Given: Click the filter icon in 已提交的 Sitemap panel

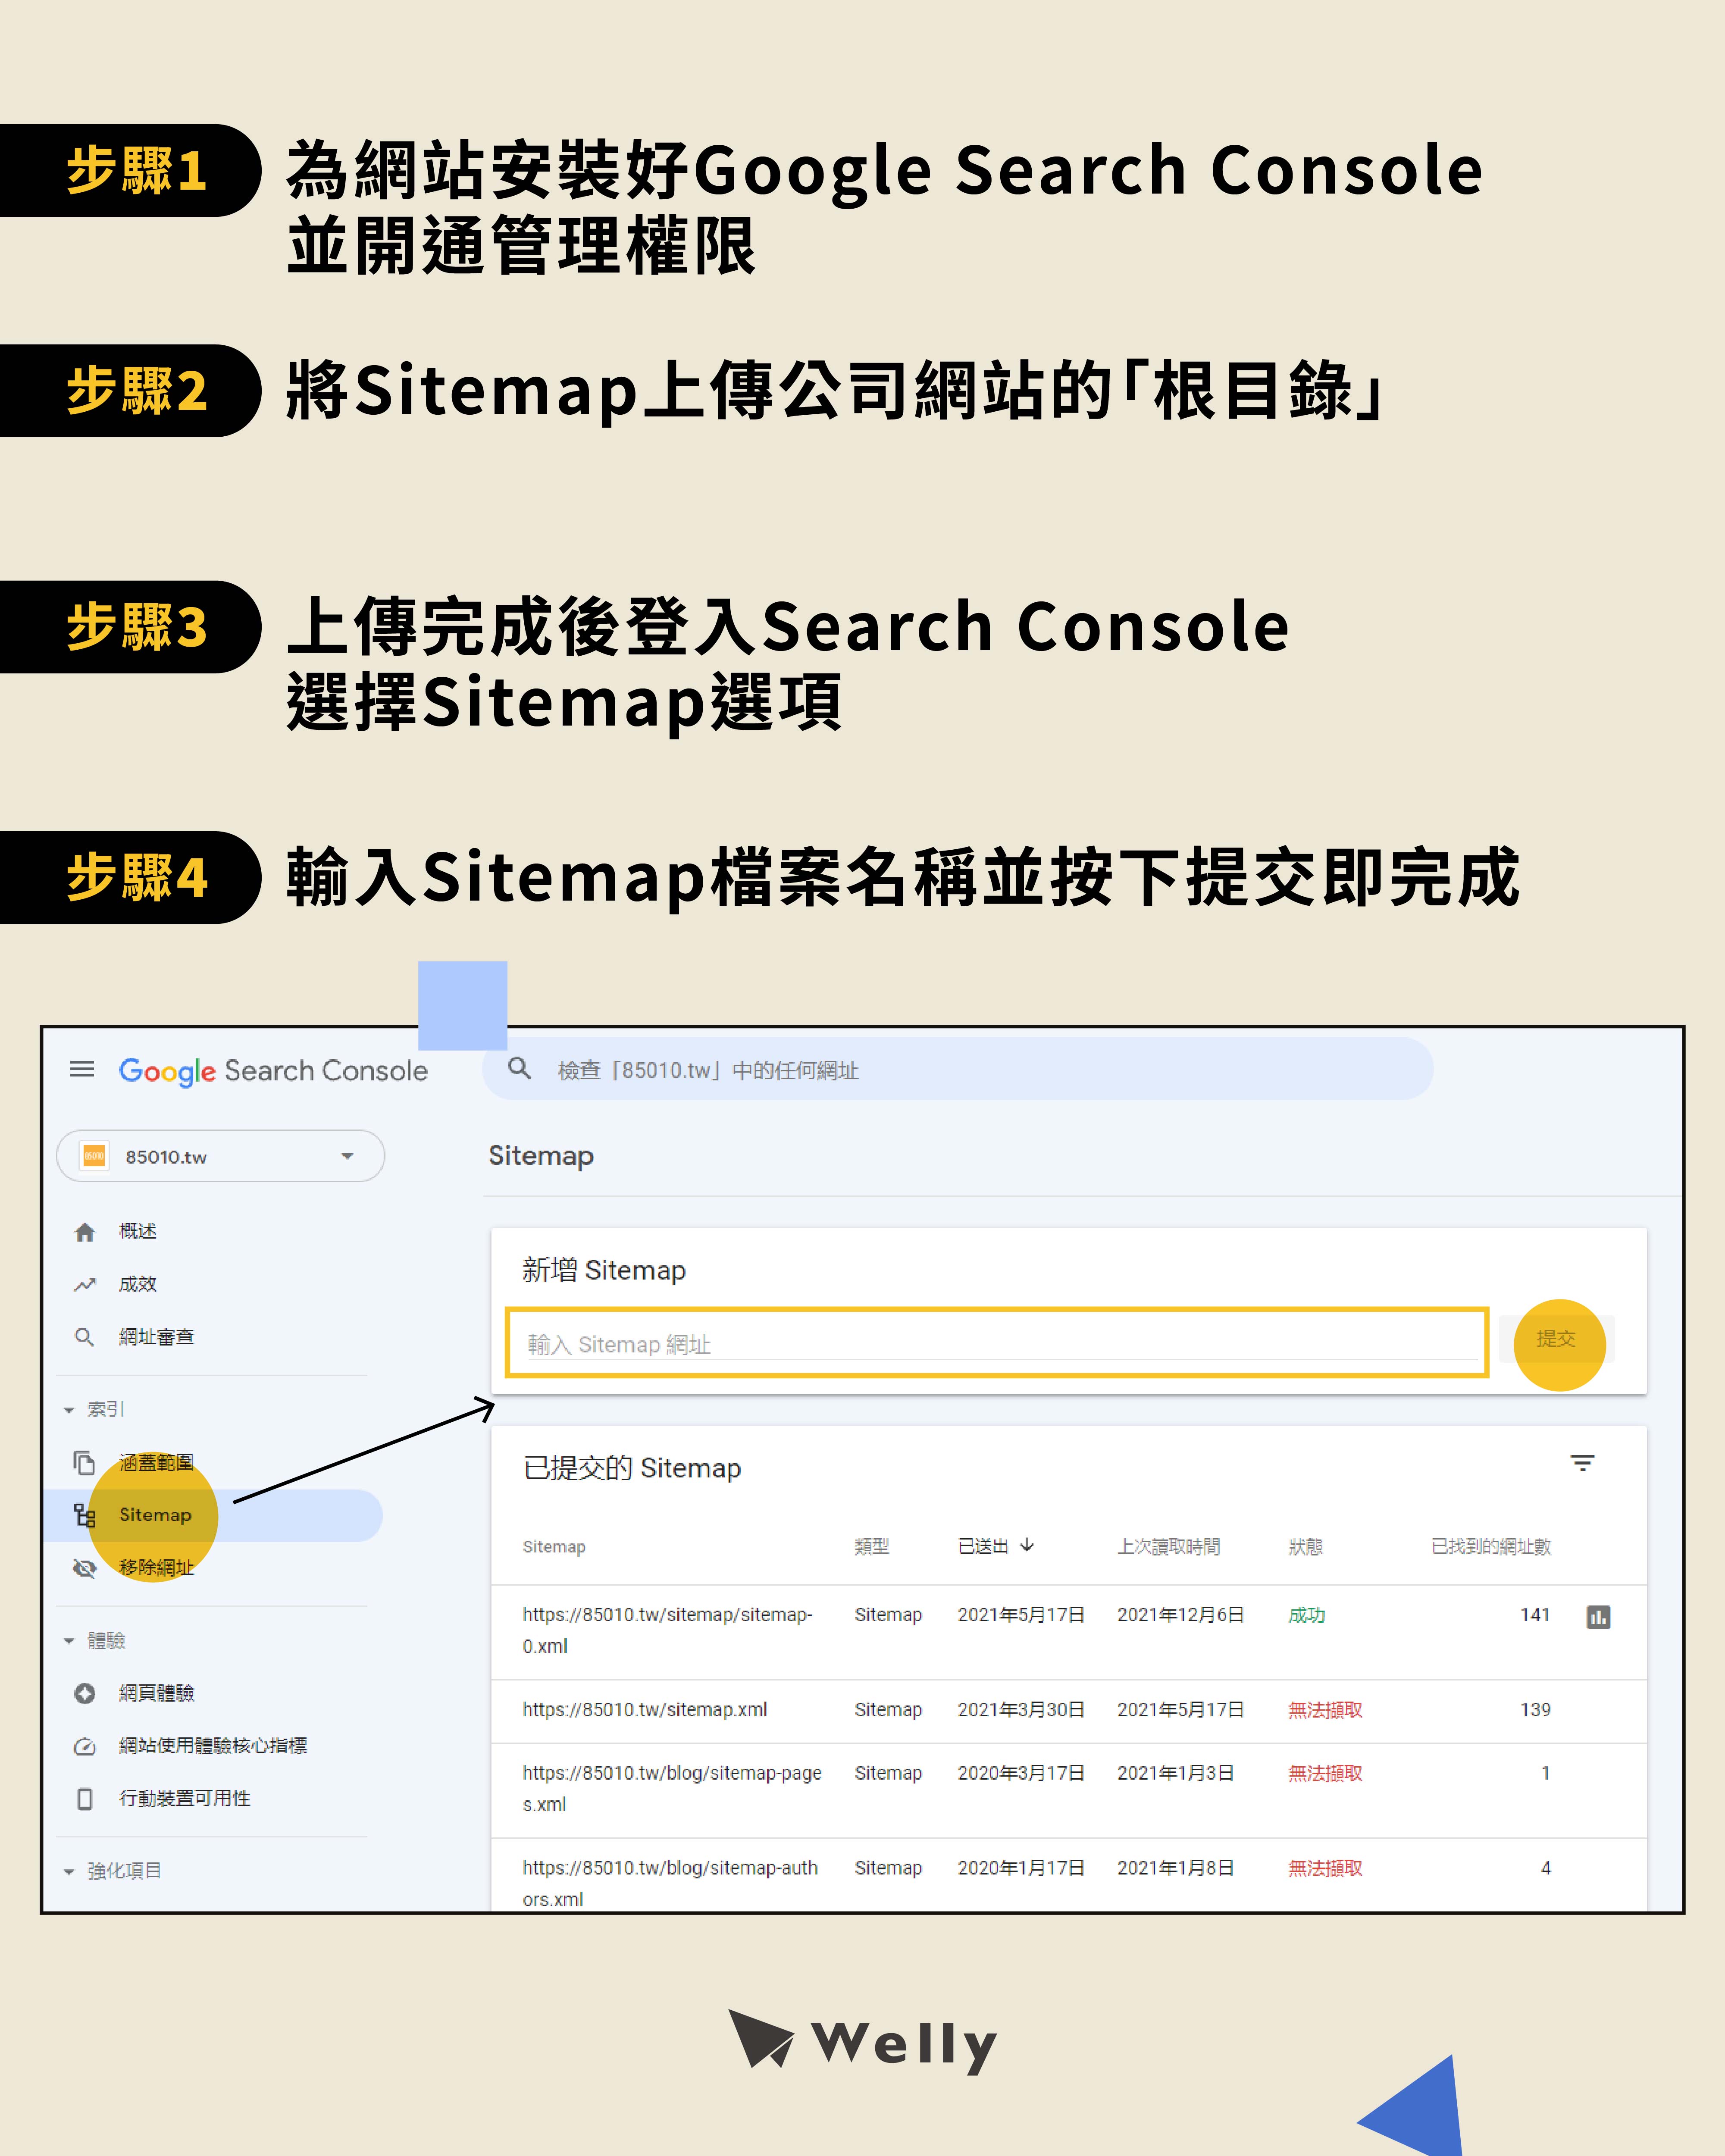Looking at the screenshot, I should (1583, 1463).
